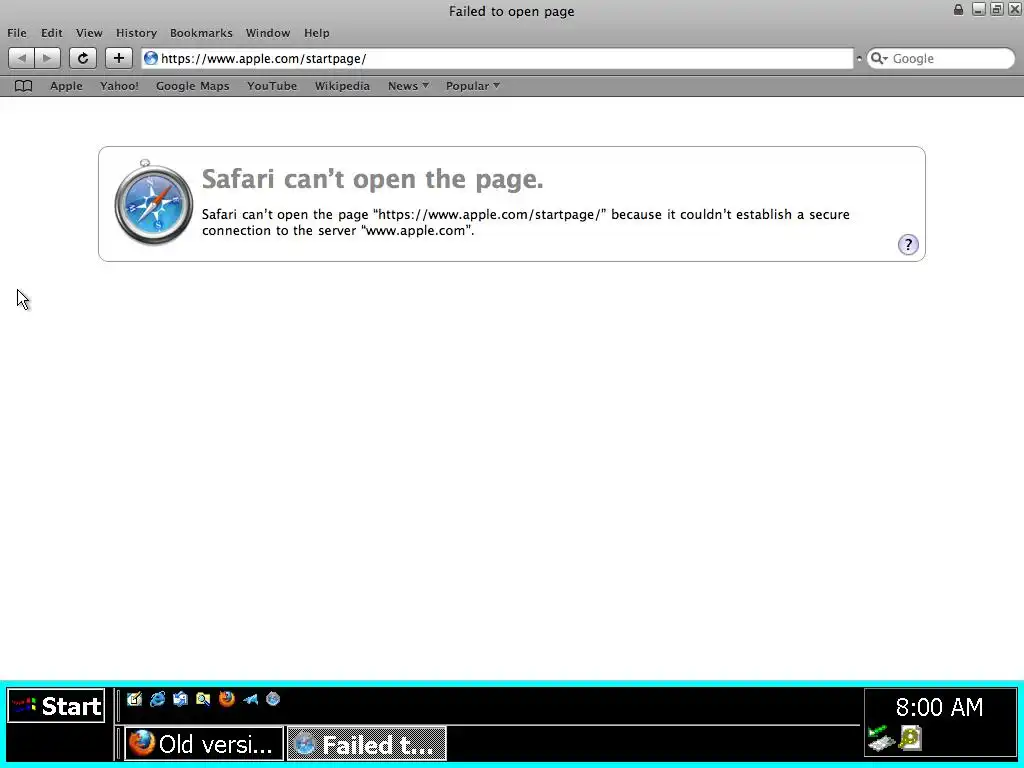The width and height of the screenshot is (1024, 768).
Task: Restore down the Safari window
Action: pos(997,9)
